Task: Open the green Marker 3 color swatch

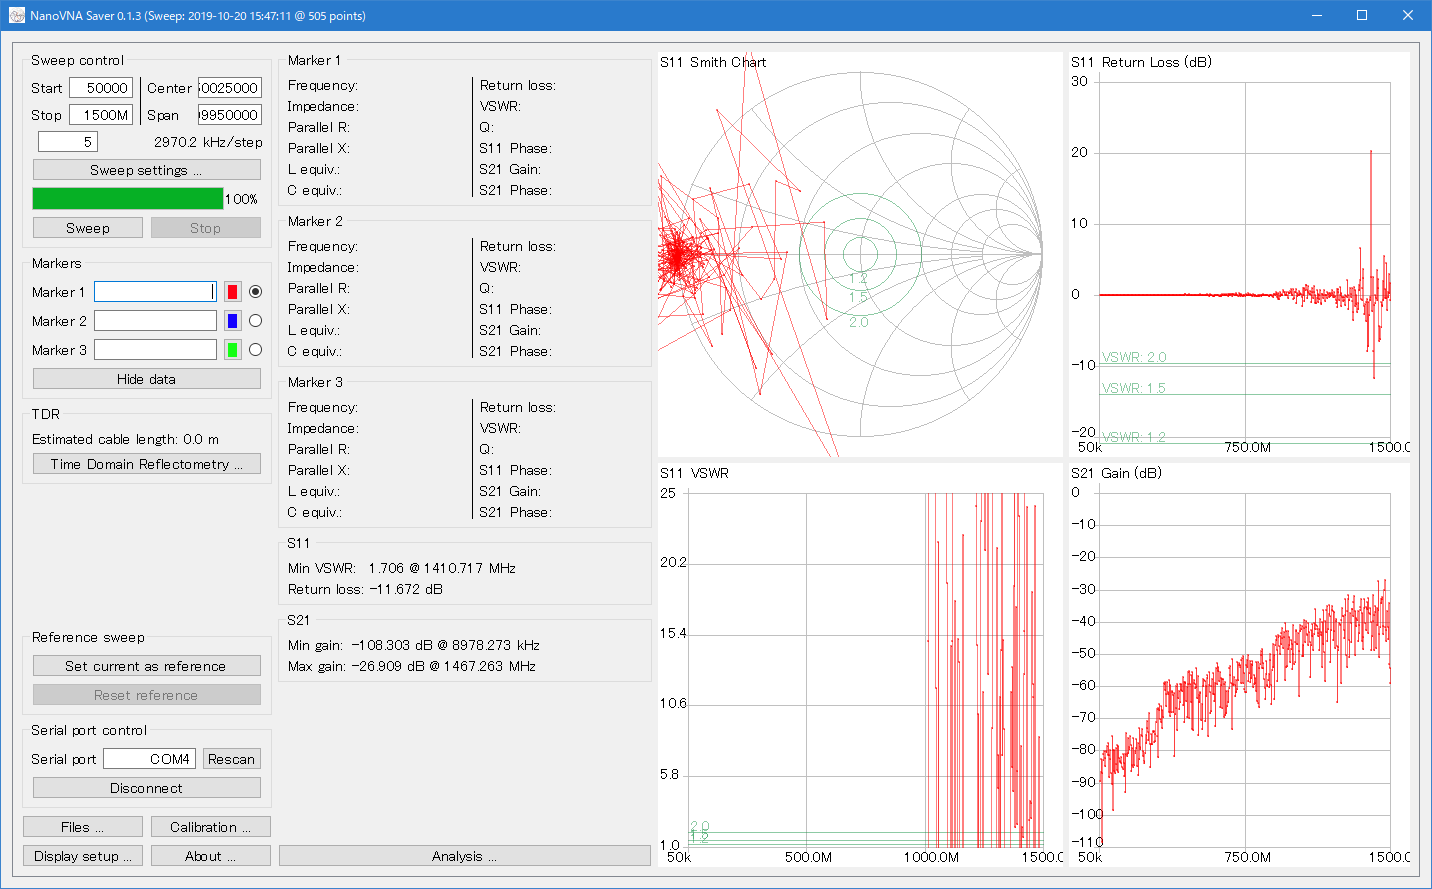Action: point(232,350)
